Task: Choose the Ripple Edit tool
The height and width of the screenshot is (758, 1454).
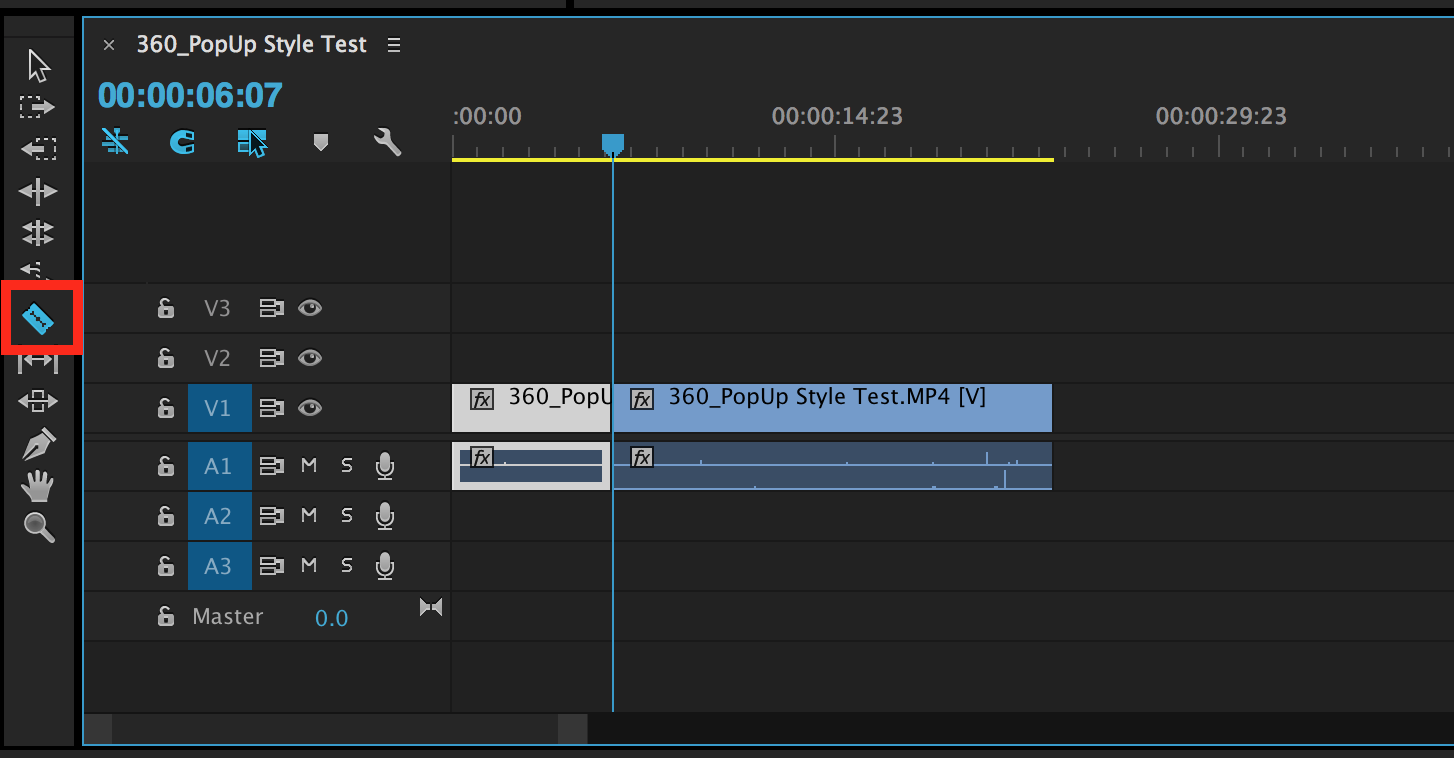Action: click(x=38, y=191)
